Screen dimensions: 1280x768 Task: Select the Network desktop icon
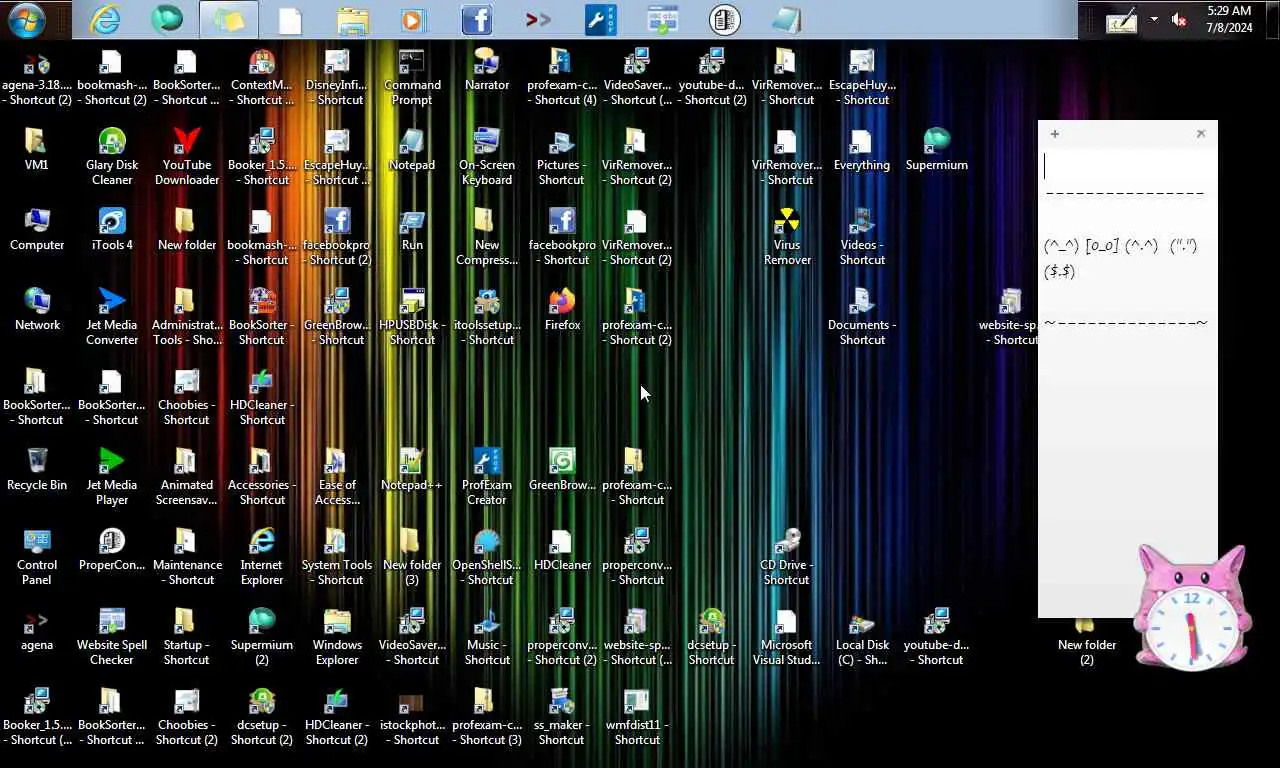tap(37, 310)
